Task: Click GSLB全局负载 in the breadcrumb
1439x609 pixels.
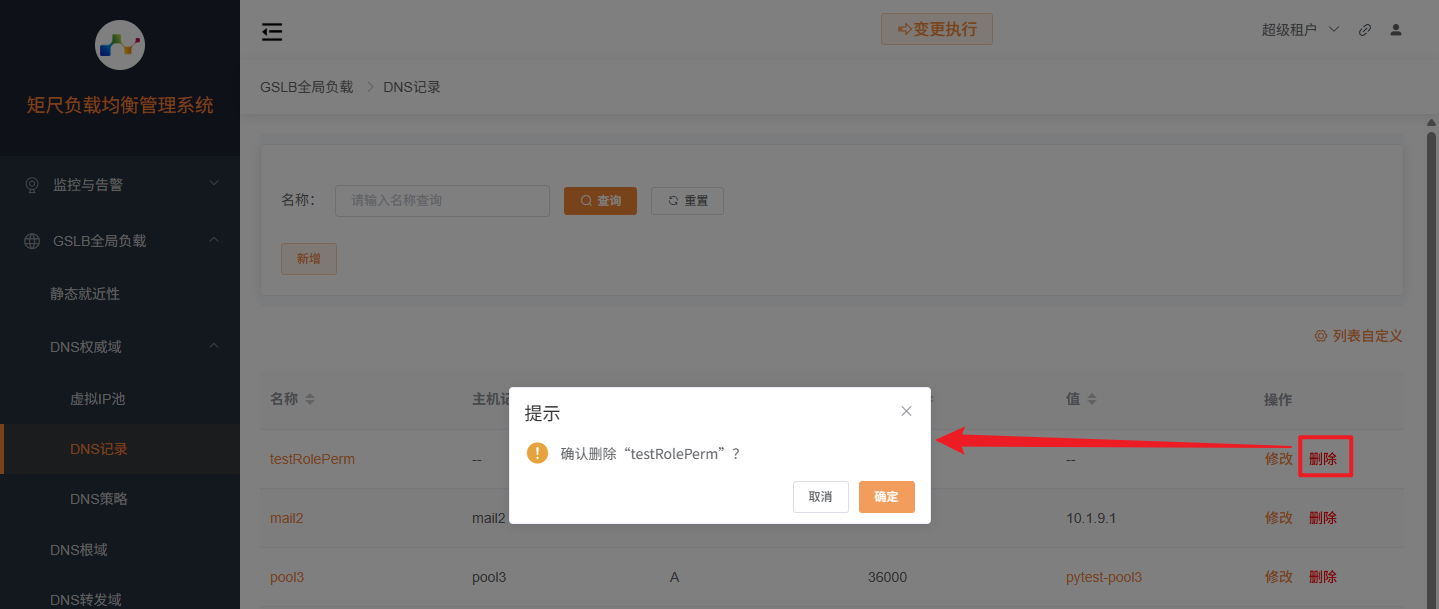Action: 306,87
